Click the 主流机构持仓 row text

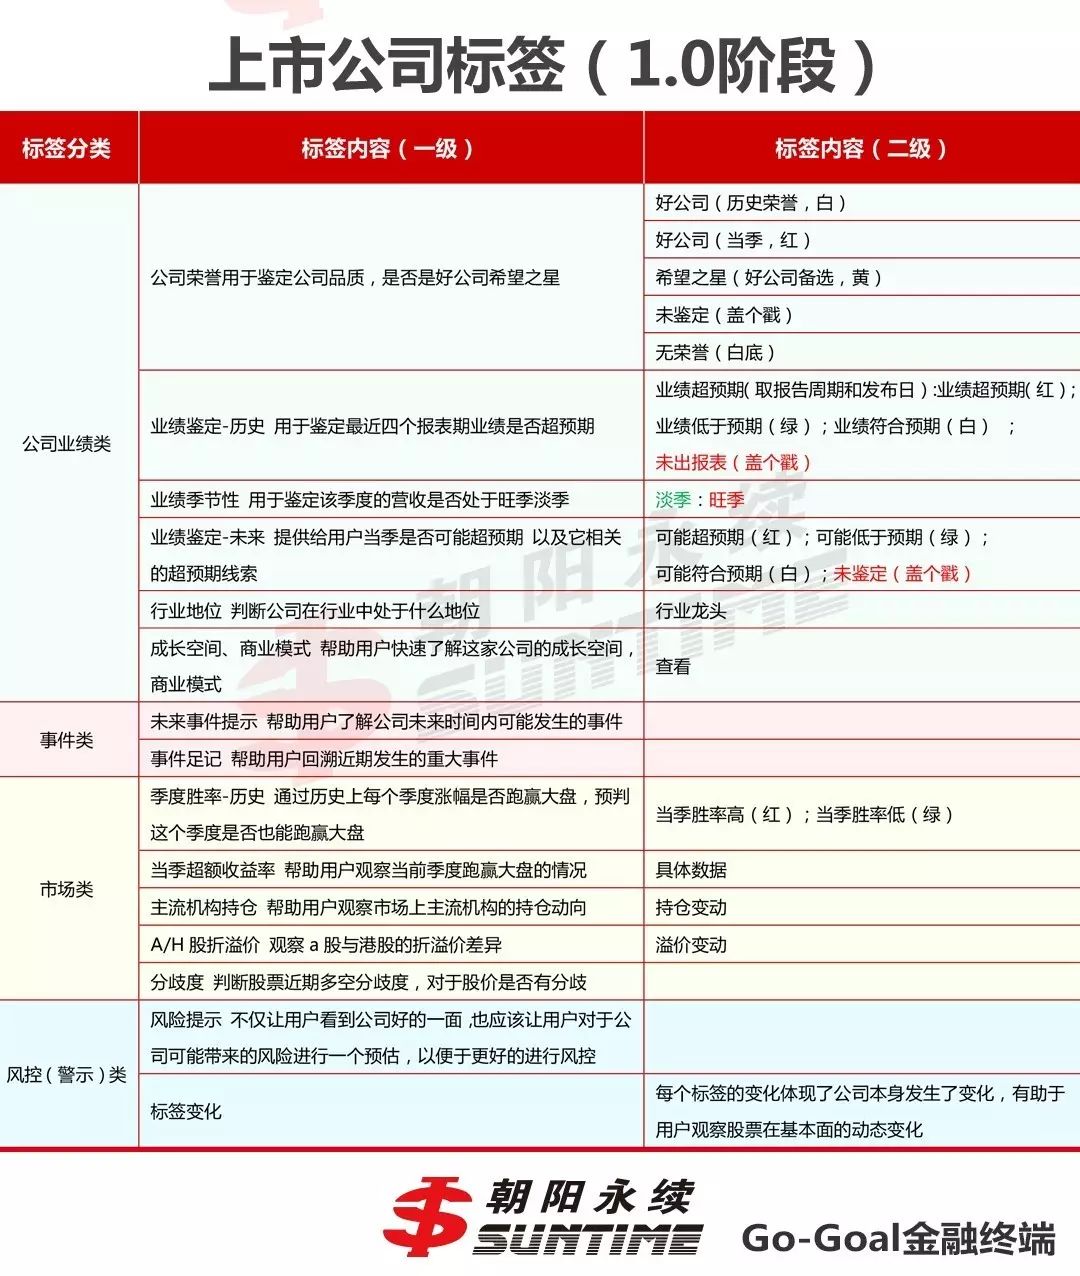pos(368,908)
